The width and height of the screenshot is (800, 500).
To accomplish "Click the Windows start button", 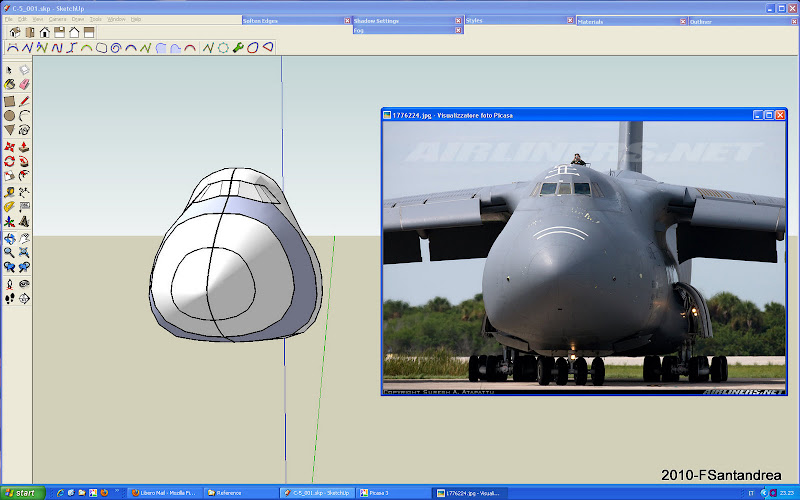I will tap(21, 493).
